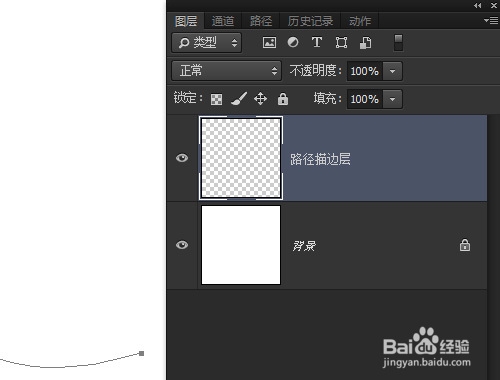Close the panel group
Viewport: 500px width, 380px height.
[494, 5]
